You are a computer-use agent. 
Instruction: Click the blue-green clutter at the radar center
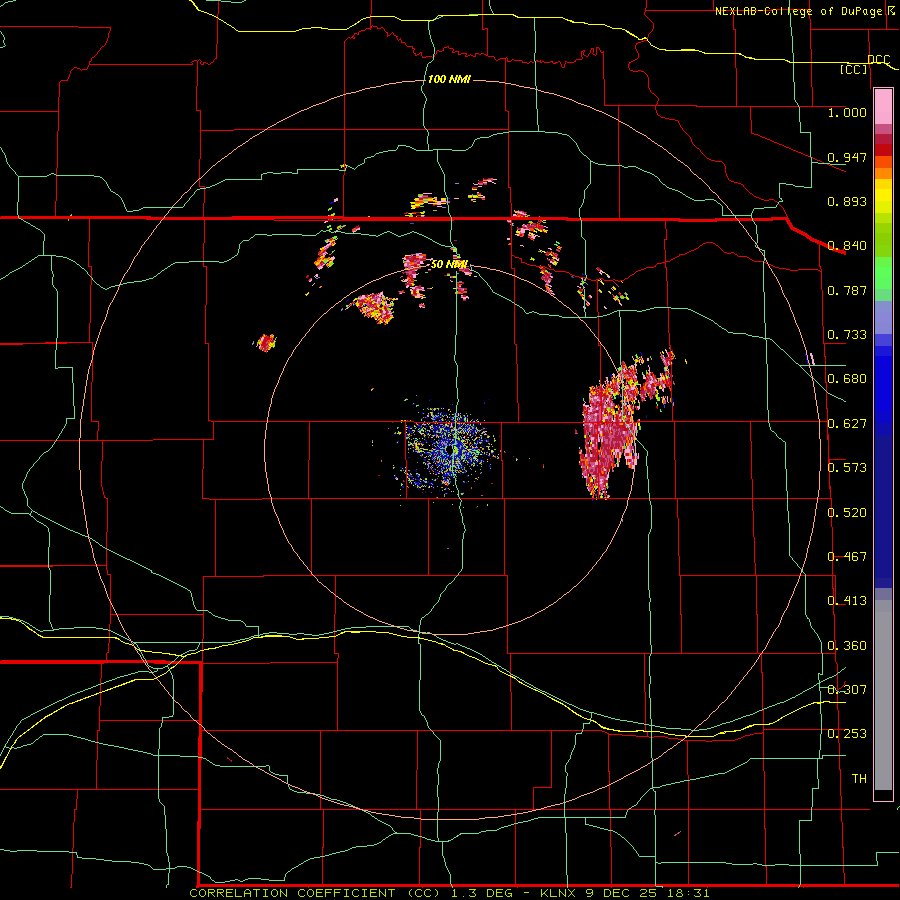click(x=449, y=450)
